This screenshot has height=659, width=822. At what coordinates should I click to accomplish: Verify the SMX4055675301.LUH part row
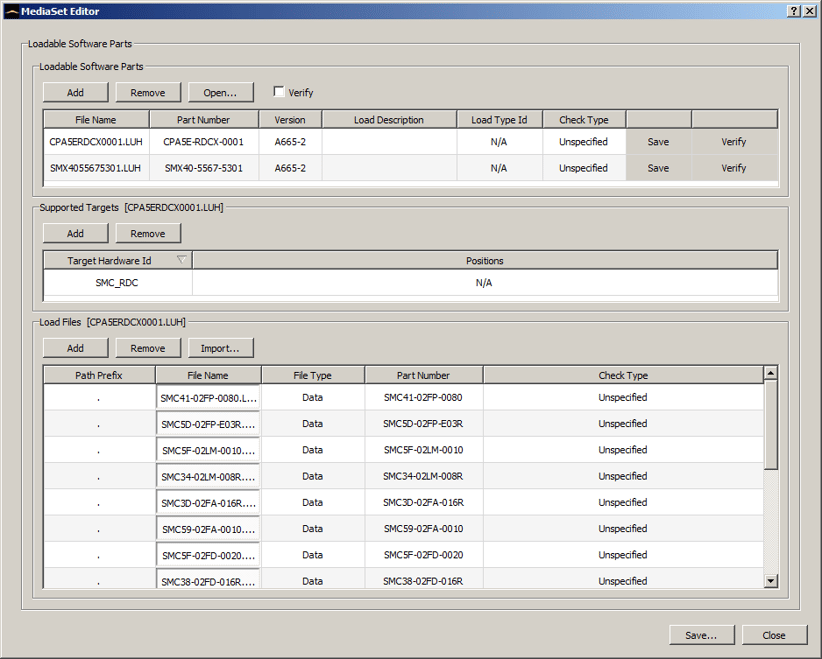pos(733,167)
